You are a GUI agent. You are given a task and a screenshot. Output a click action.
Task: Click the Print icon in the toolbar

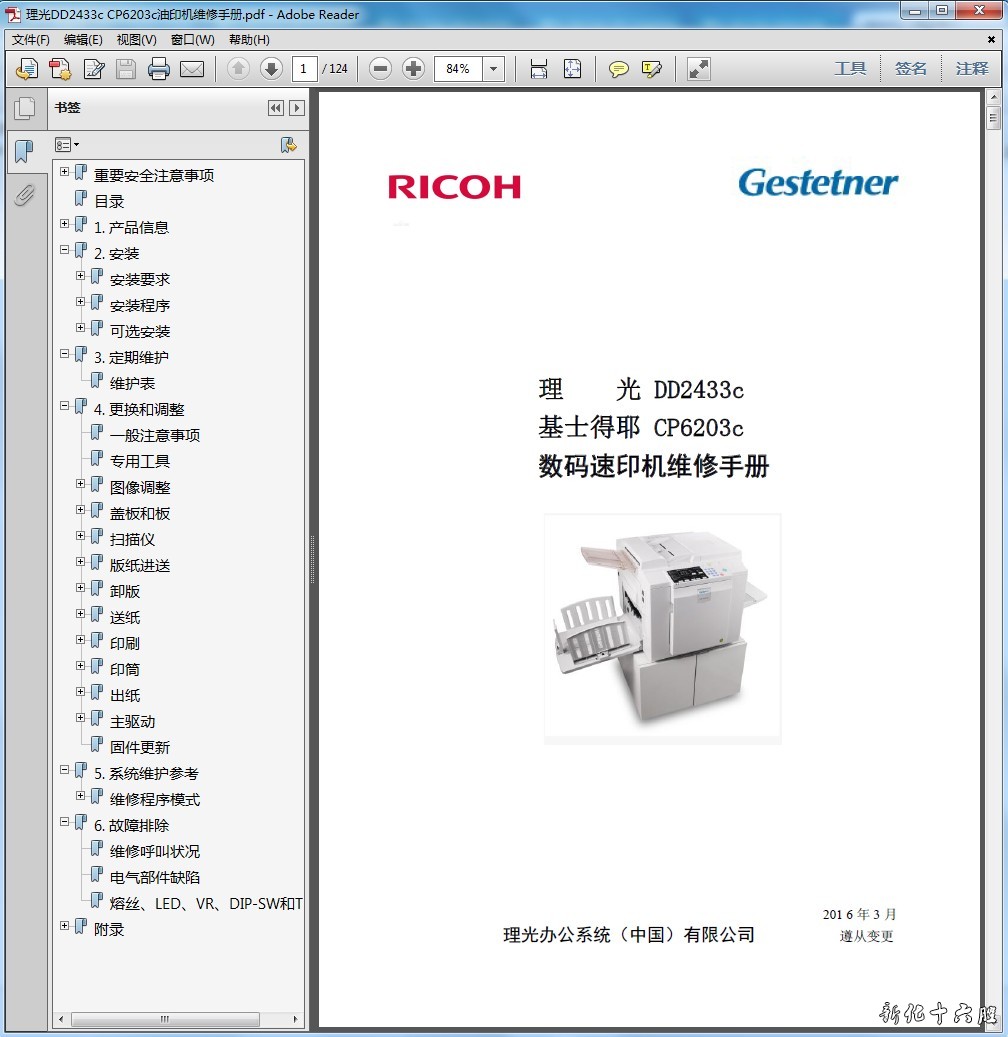tap(159, 69)
